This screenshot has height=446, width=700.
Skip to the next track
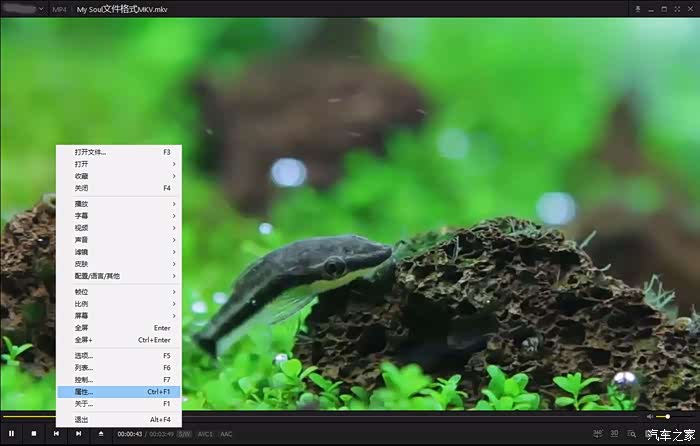[x=78, y=434]
